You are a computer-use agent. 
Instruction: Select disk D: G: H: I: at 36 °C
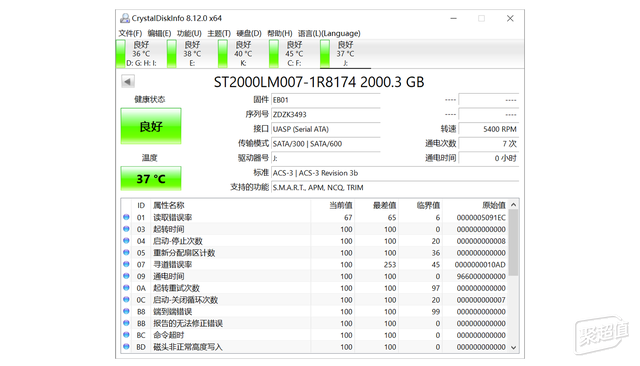138,53
